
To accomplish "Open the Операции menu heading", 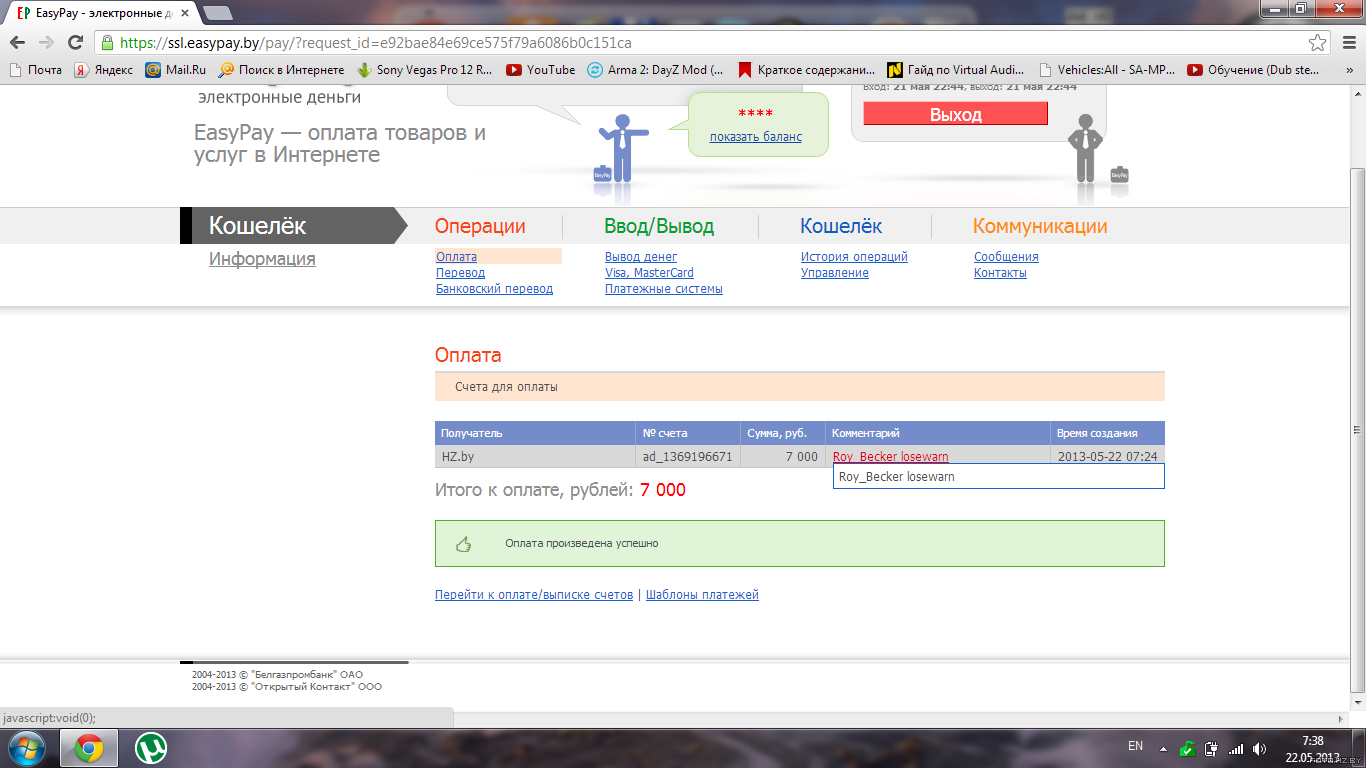I will 480,226.
